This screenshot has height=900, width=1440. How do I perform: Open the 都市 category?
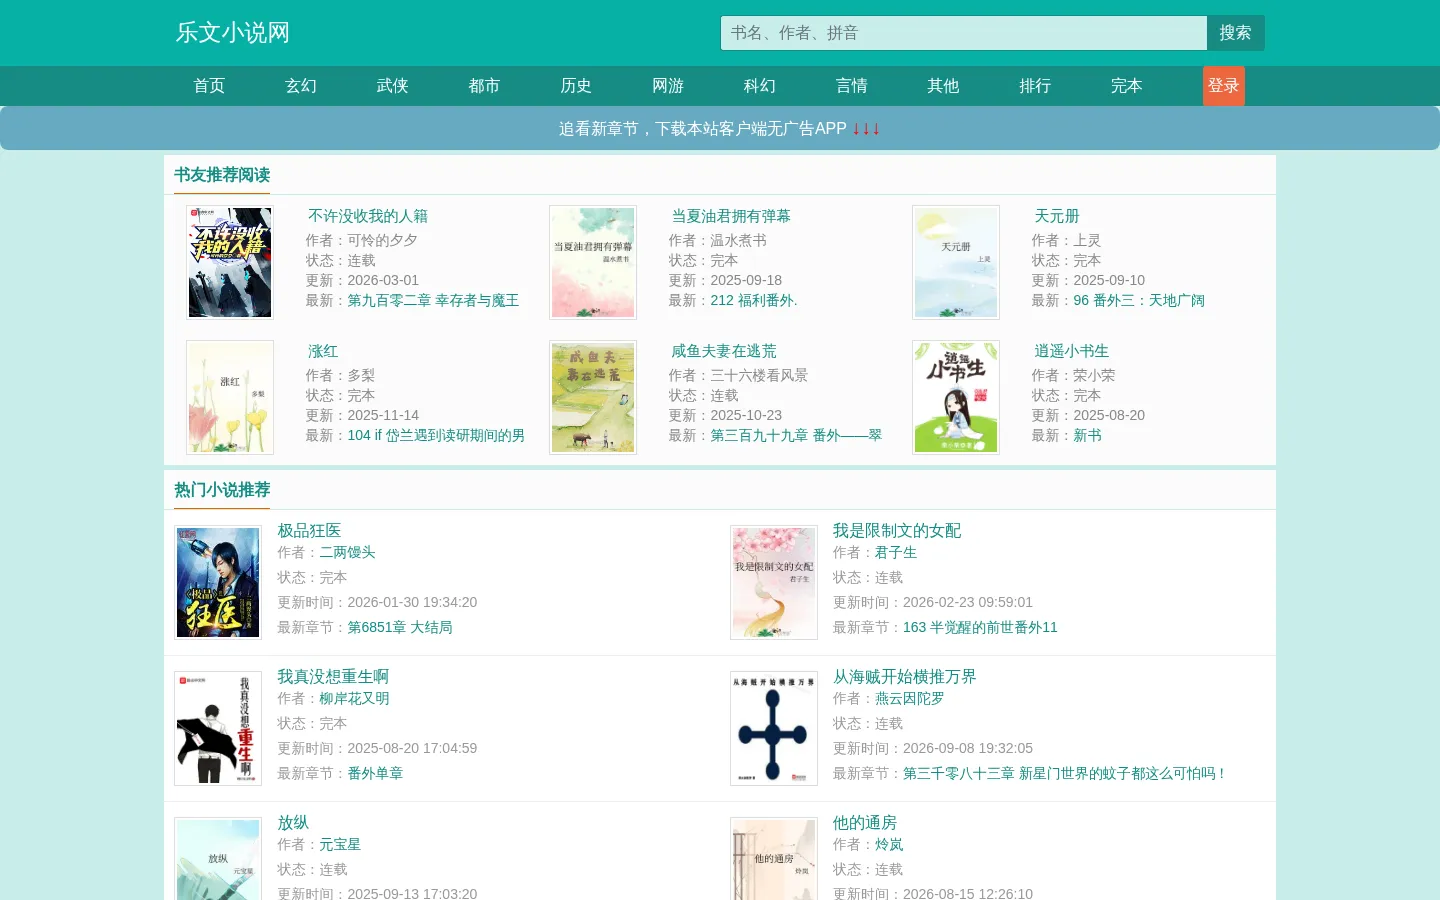pyautogui.click(x=484, y=86)
